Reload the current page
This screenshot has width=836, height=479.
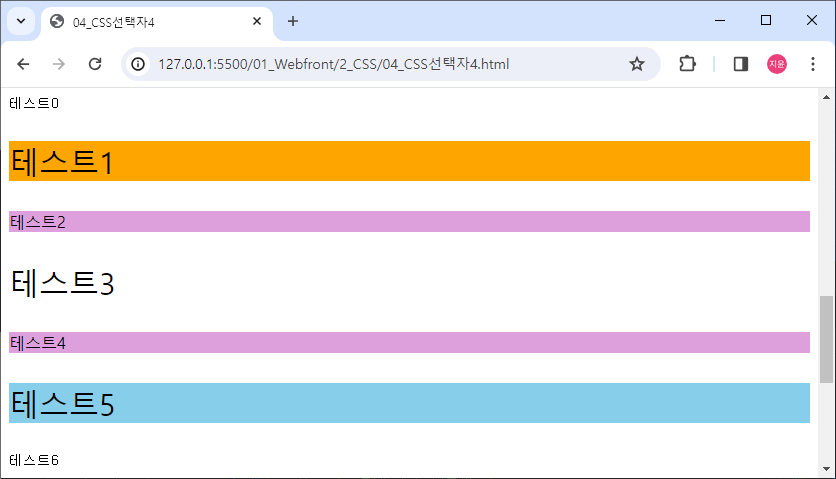(x=95, y=64)
